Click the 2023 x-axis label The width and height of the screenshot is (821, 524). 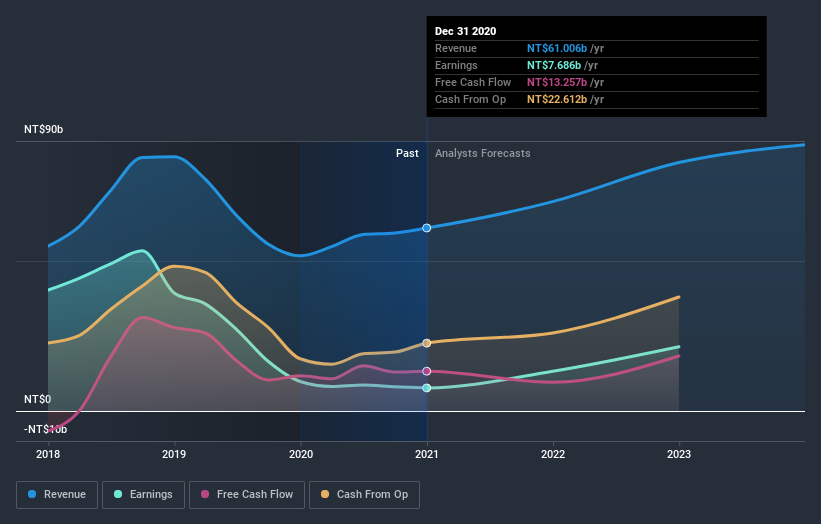click(x=679, y=454)
